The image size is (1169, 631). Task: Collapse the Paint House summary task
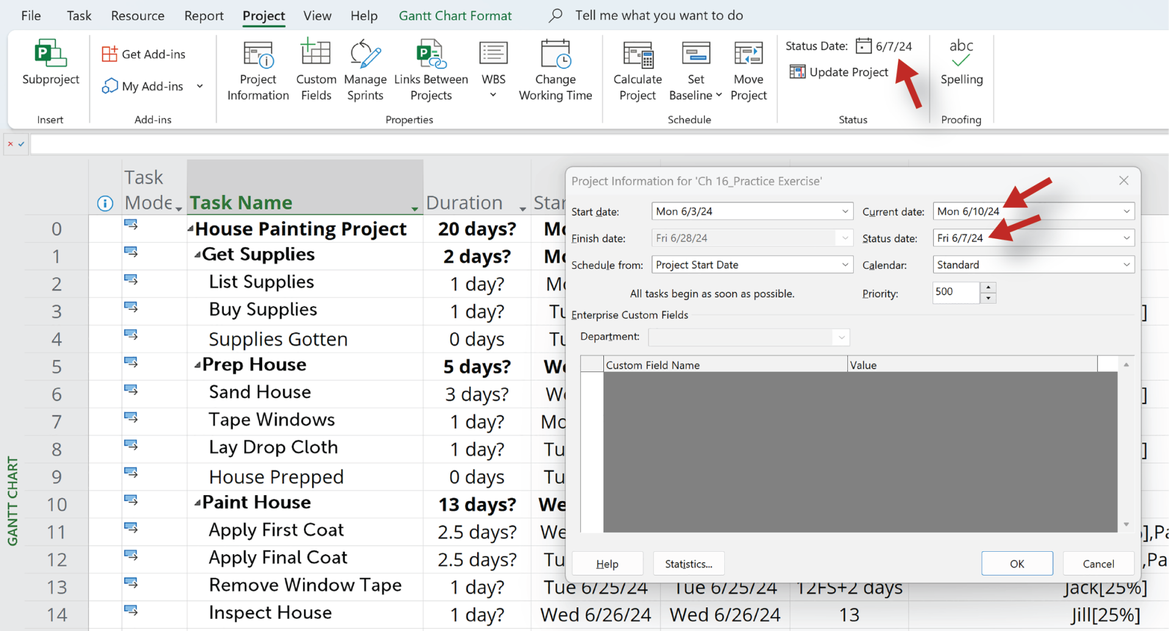(198, 503)
